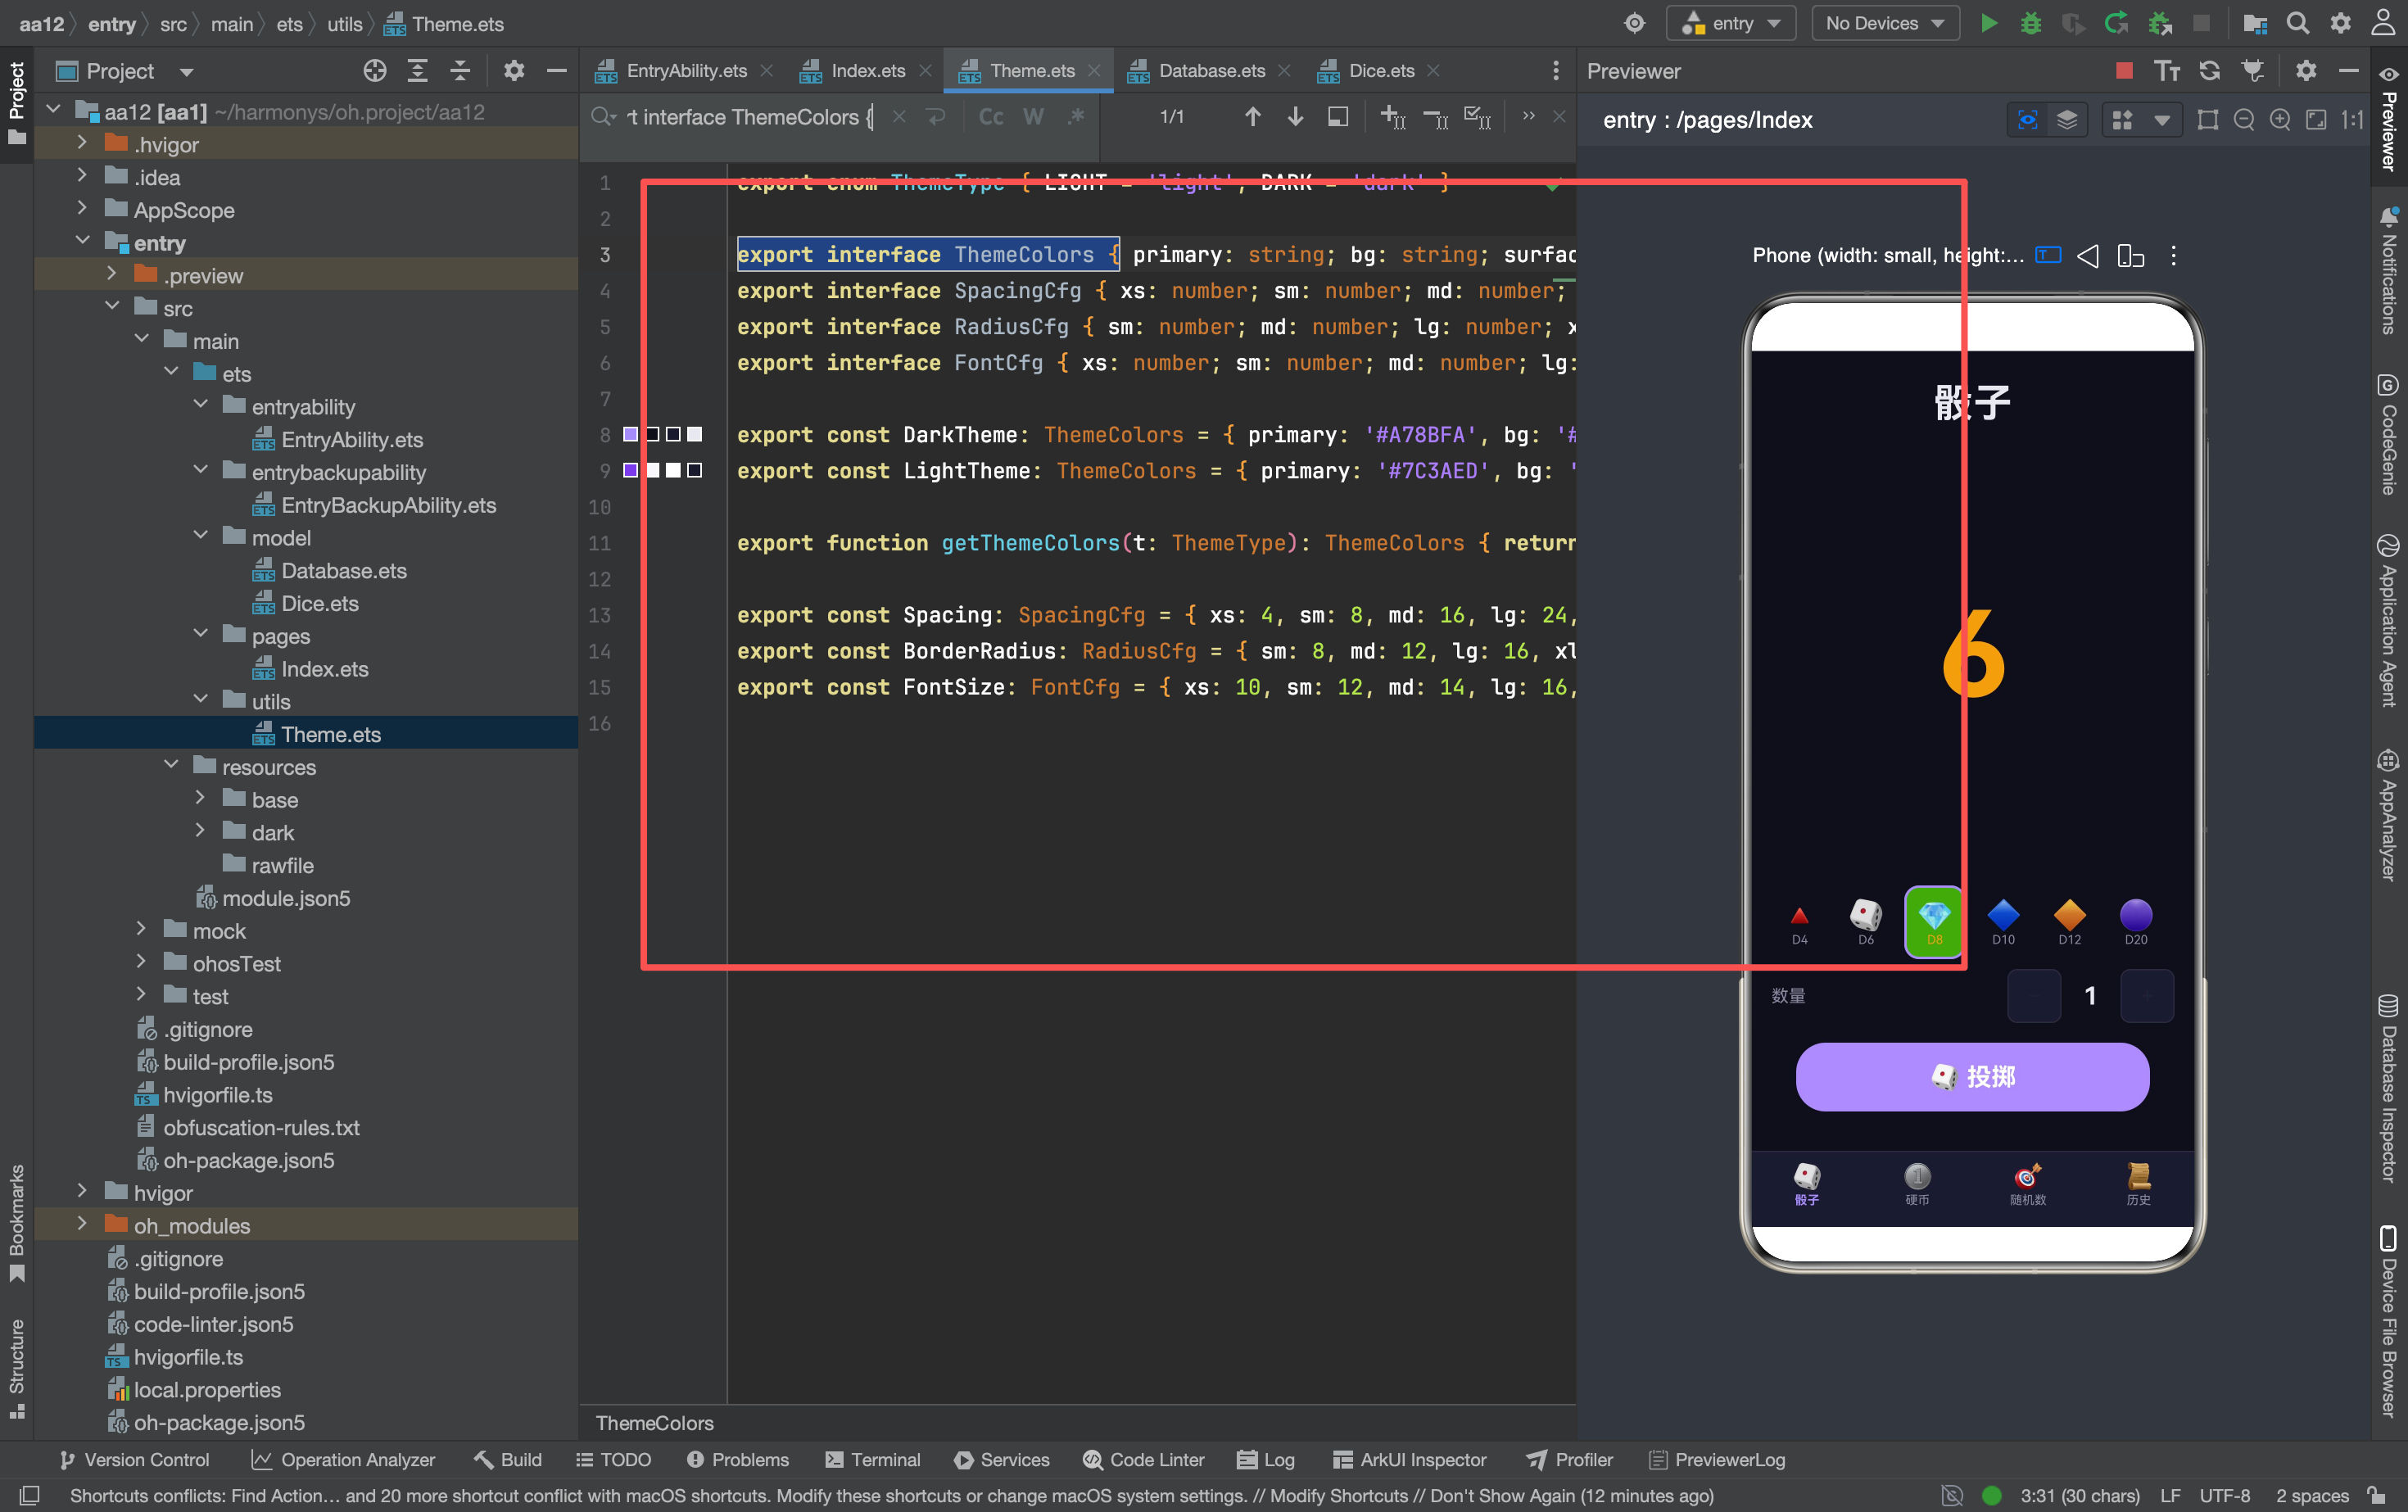Locate current file in Project tree

click(375, 71)
